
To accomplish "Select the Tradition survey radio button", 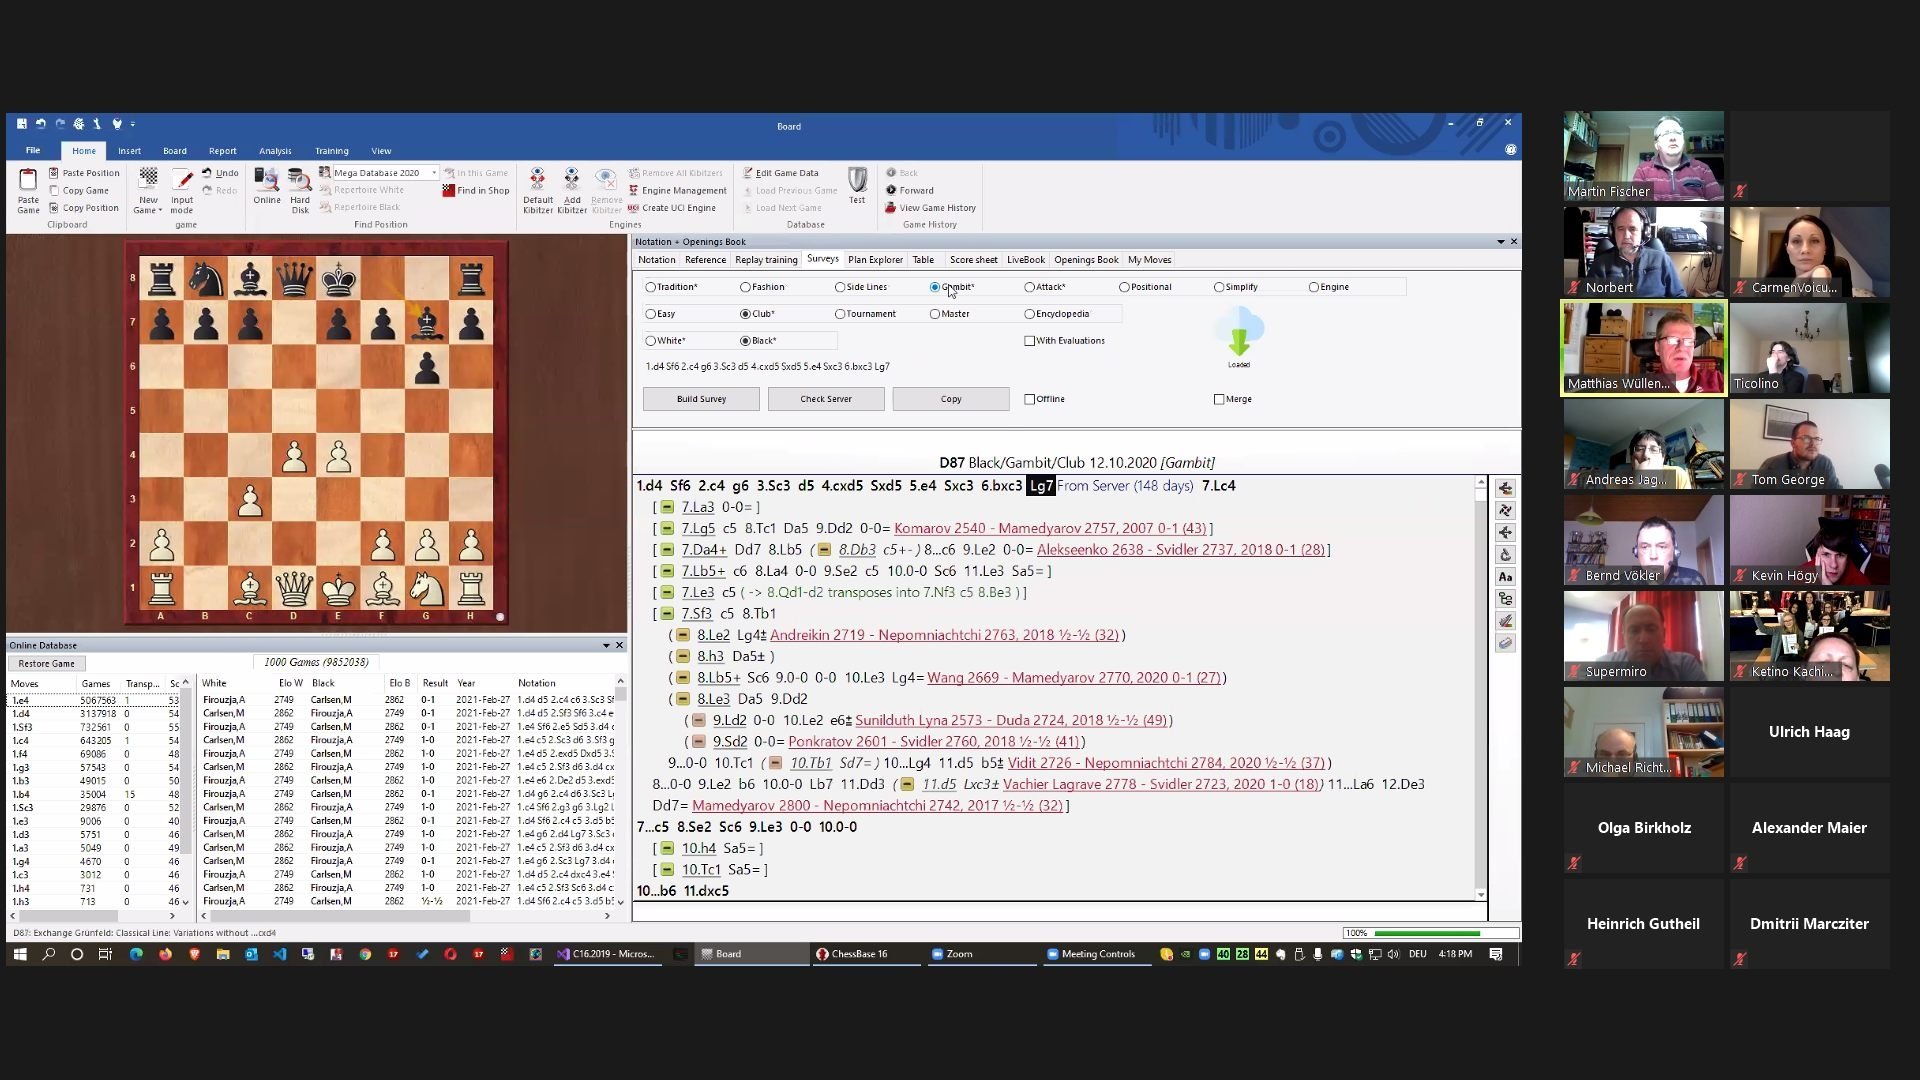I will (x=651, y=287).
